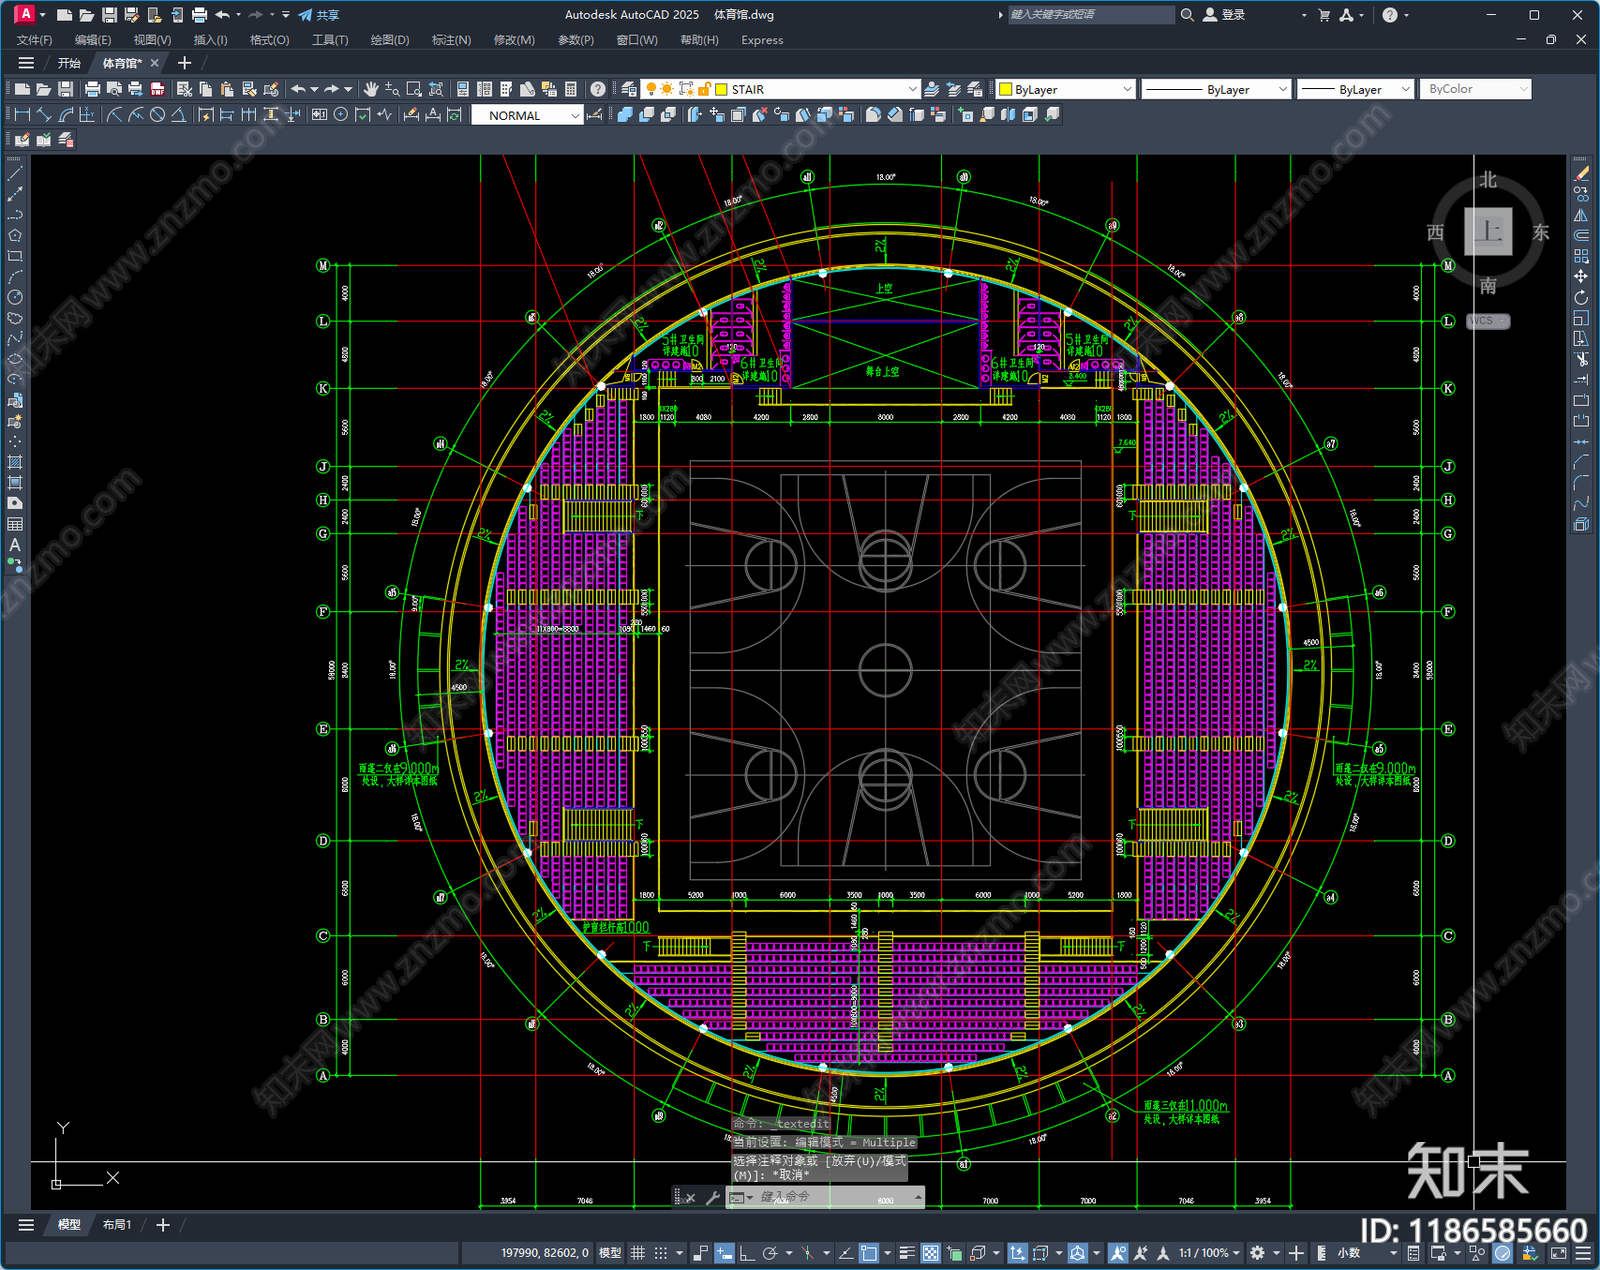
Task: Open the Layer Properties manager icon
Action: [628, 89]
